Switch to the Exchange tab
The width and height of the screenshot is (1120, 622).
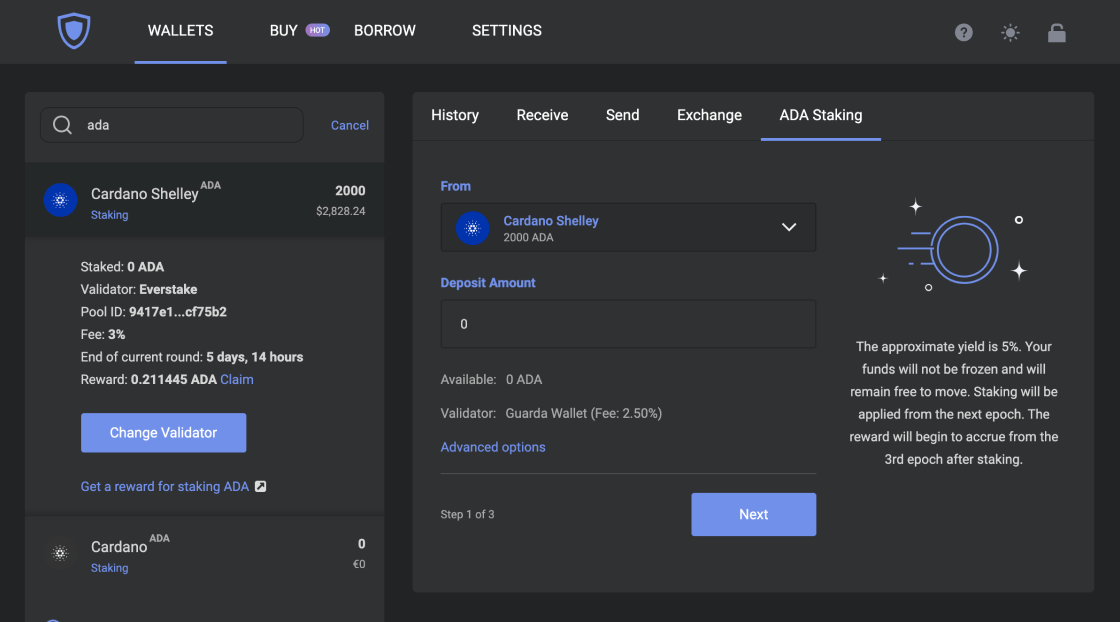[x=709, y=115]
